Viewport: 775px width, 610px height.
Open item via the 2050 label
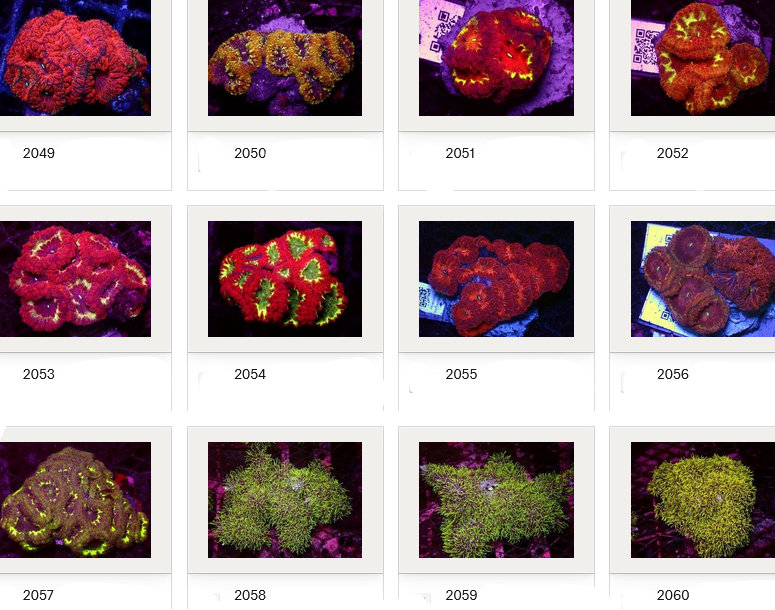point(250,153)
